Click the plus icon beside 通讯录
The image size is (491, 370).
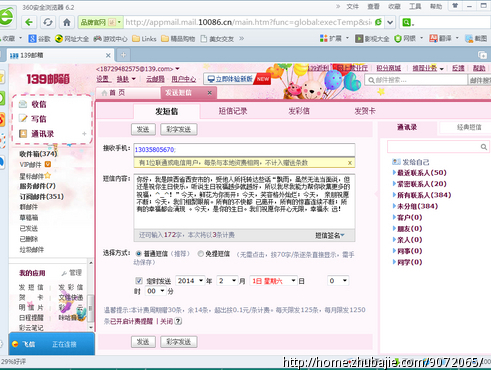[x=84, y=134]
